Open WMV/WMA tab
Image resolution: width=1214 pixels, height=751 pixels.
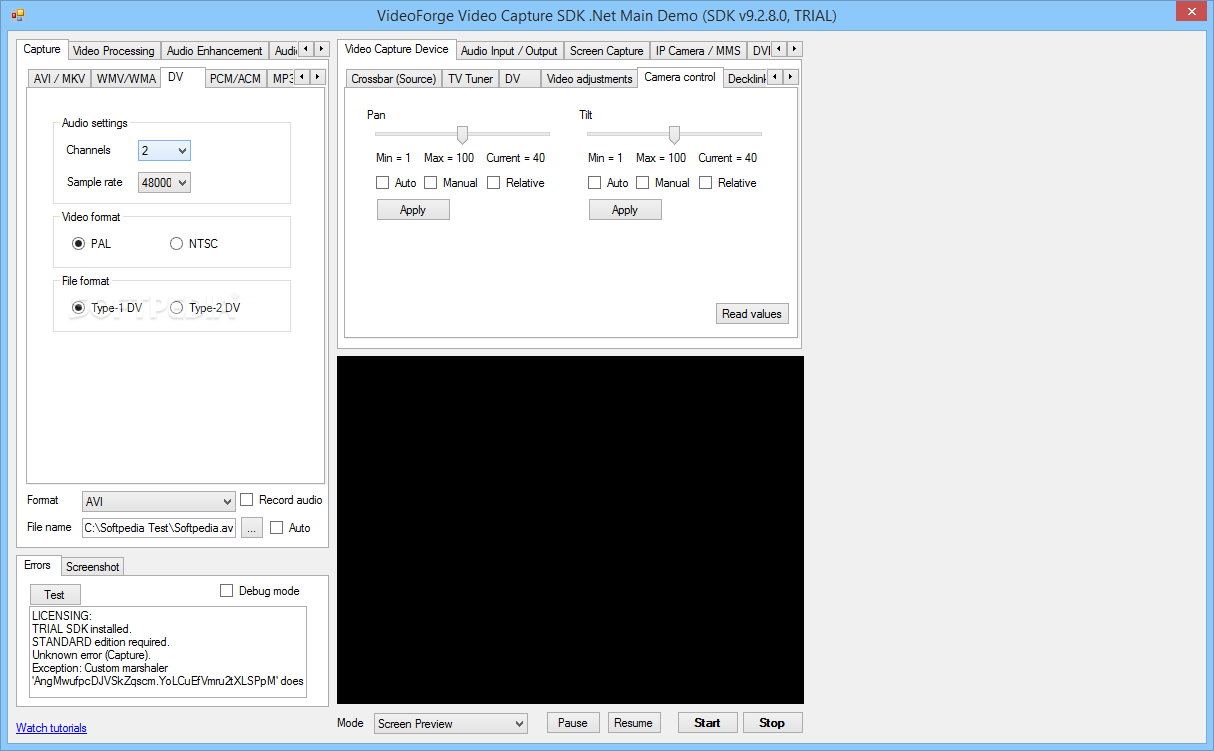126,79
